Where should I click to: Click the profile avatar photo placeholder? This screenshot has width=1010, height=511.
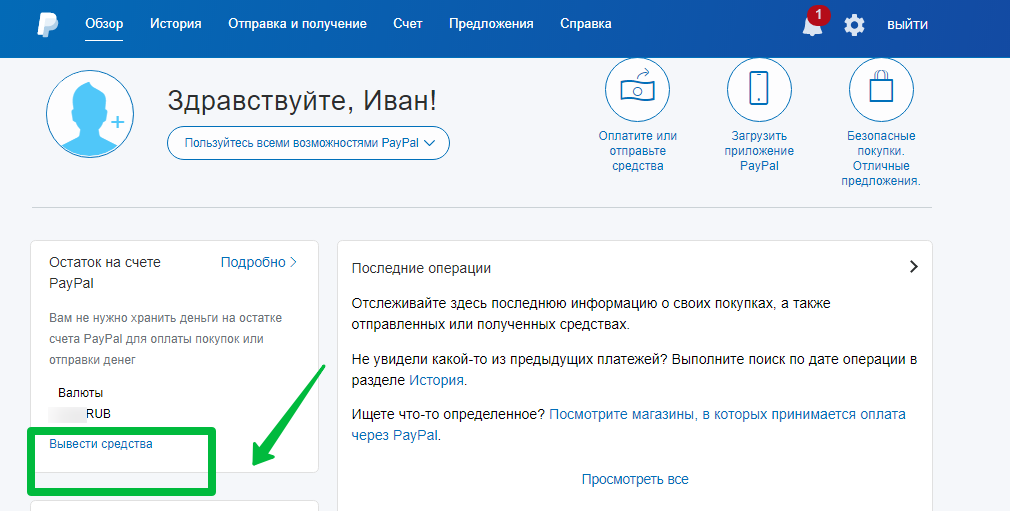[90, 114]
